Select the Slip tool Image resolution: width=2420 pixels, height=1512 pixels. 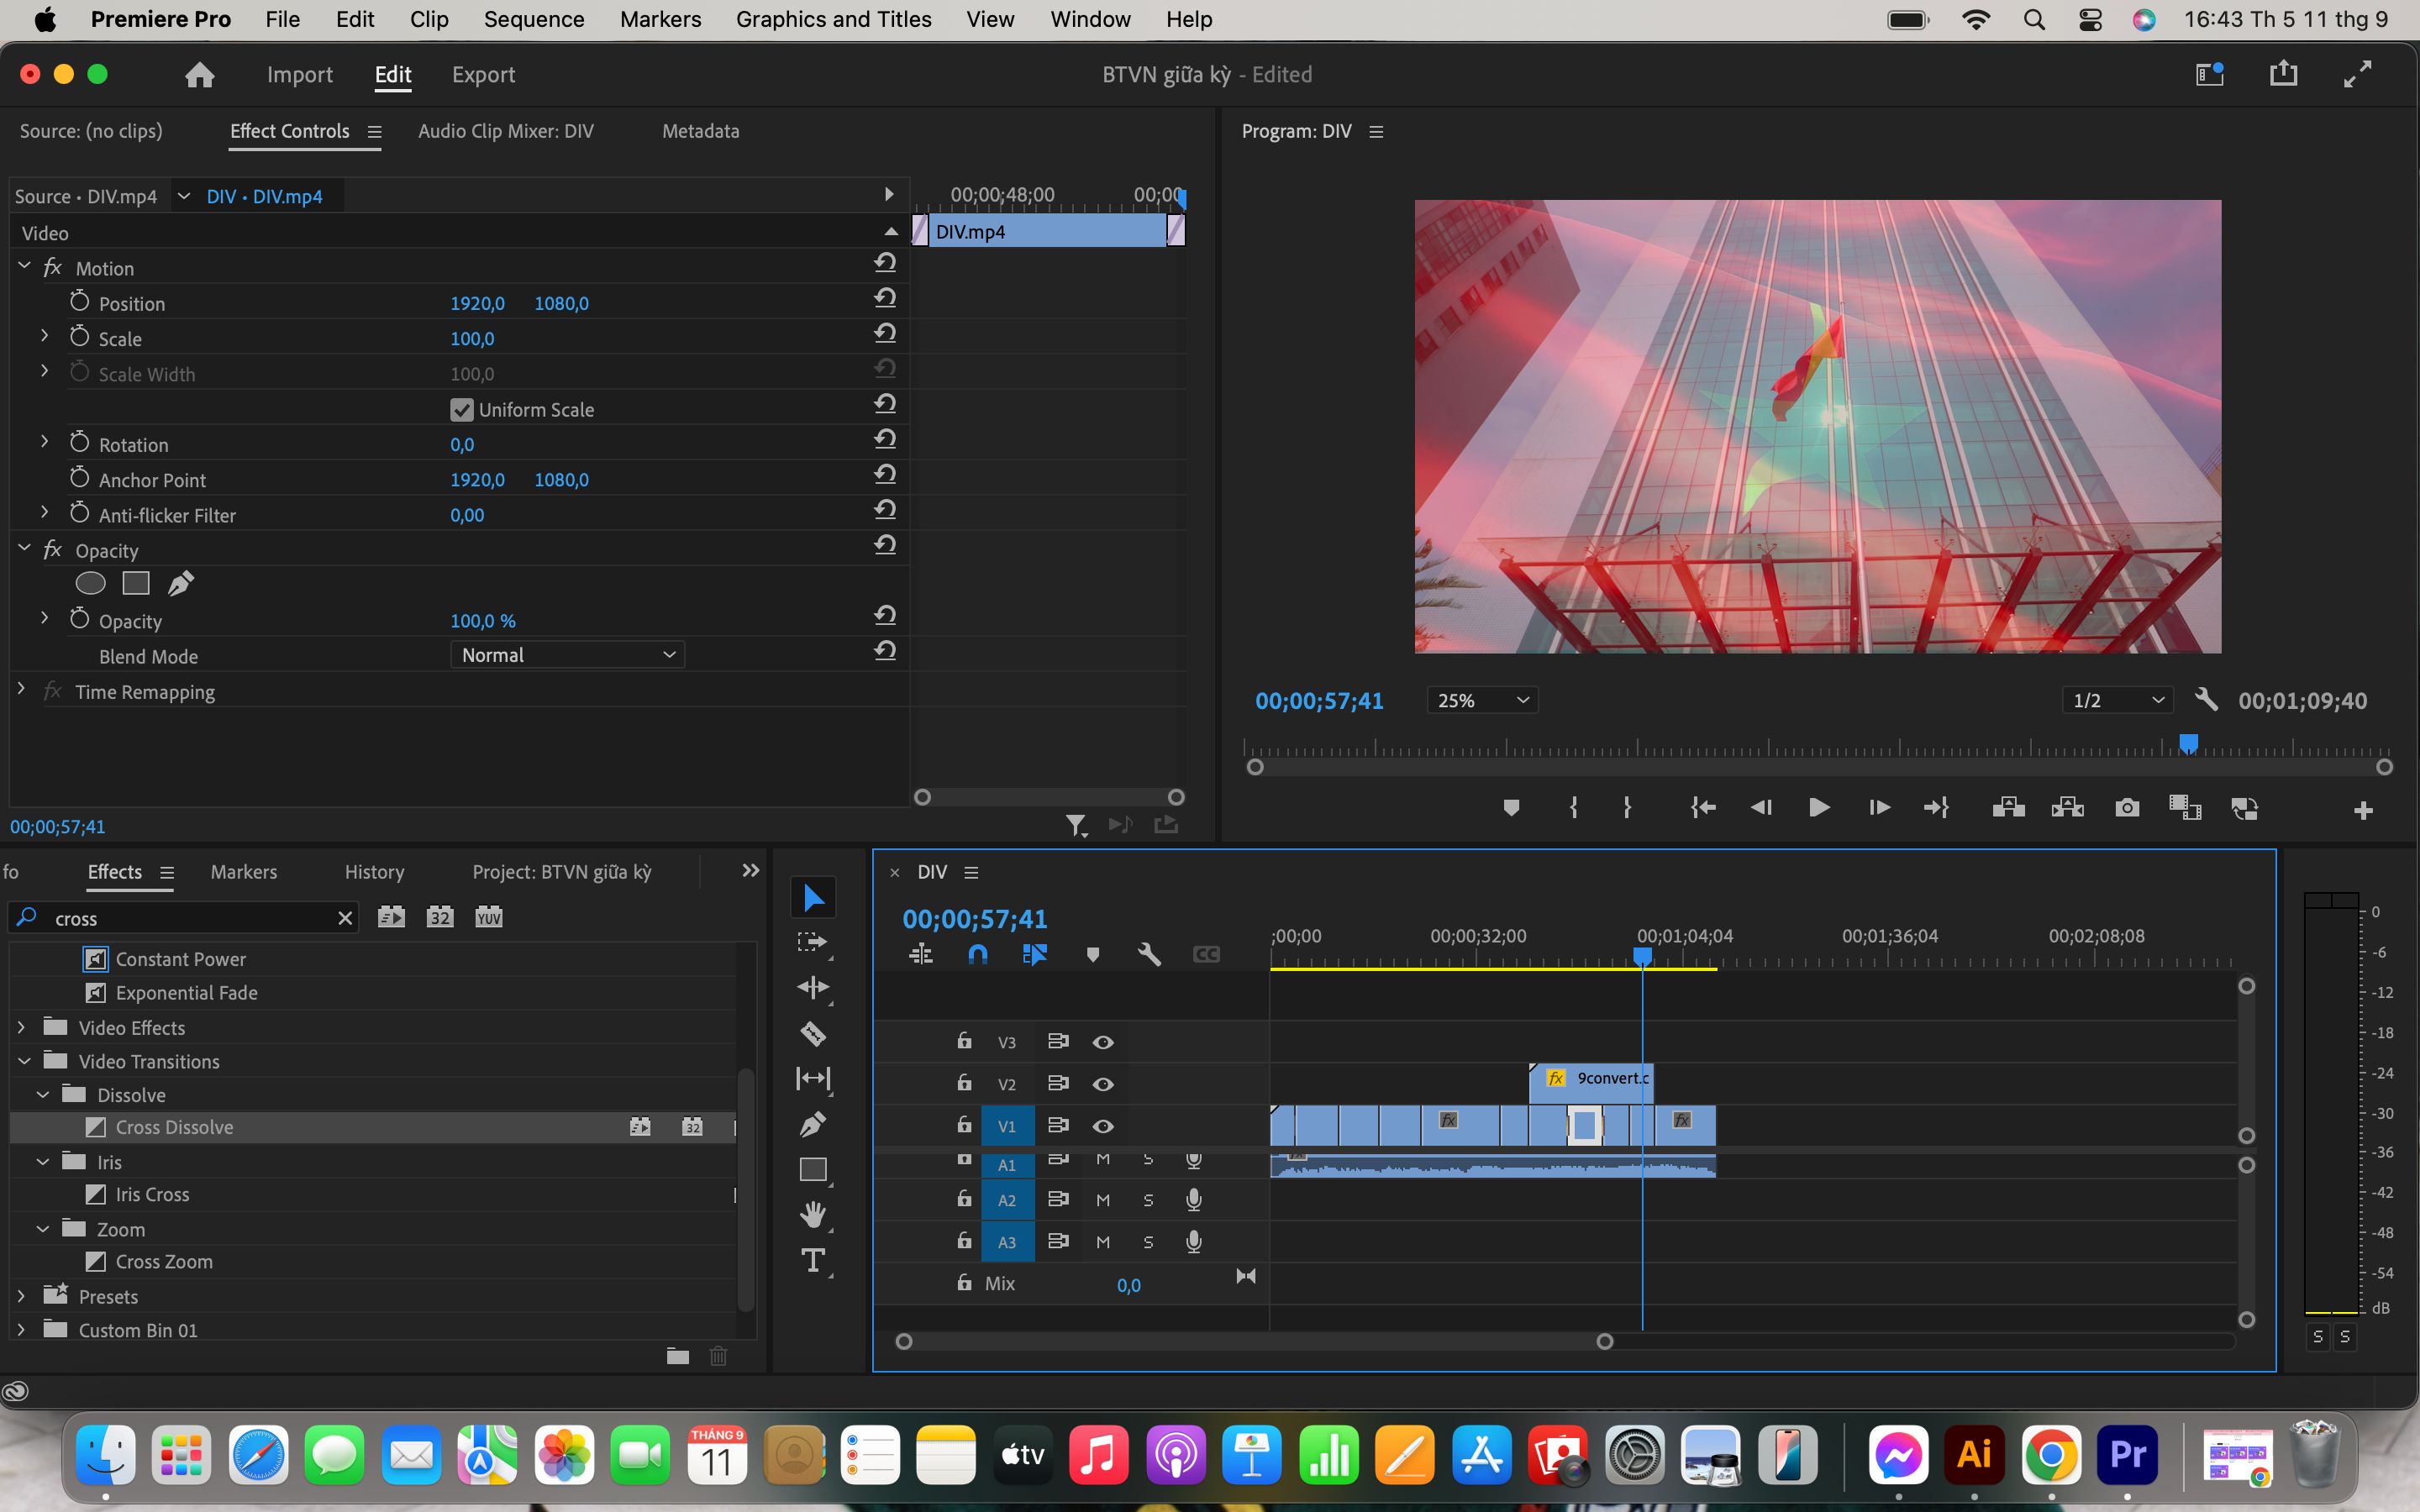[813, 1078]
